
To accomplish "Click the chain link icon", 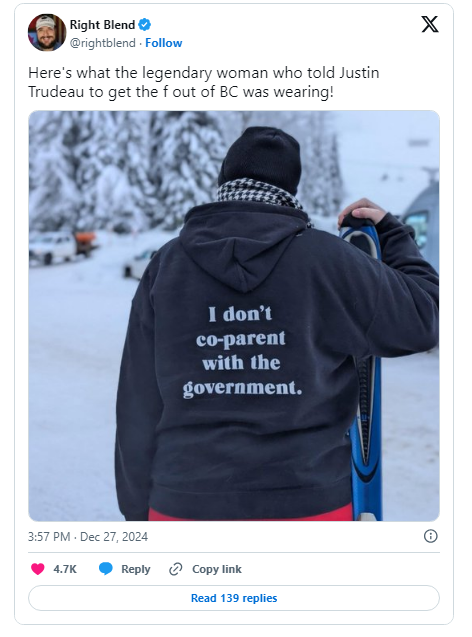I will pyautogui.click(x=175, y=569).
